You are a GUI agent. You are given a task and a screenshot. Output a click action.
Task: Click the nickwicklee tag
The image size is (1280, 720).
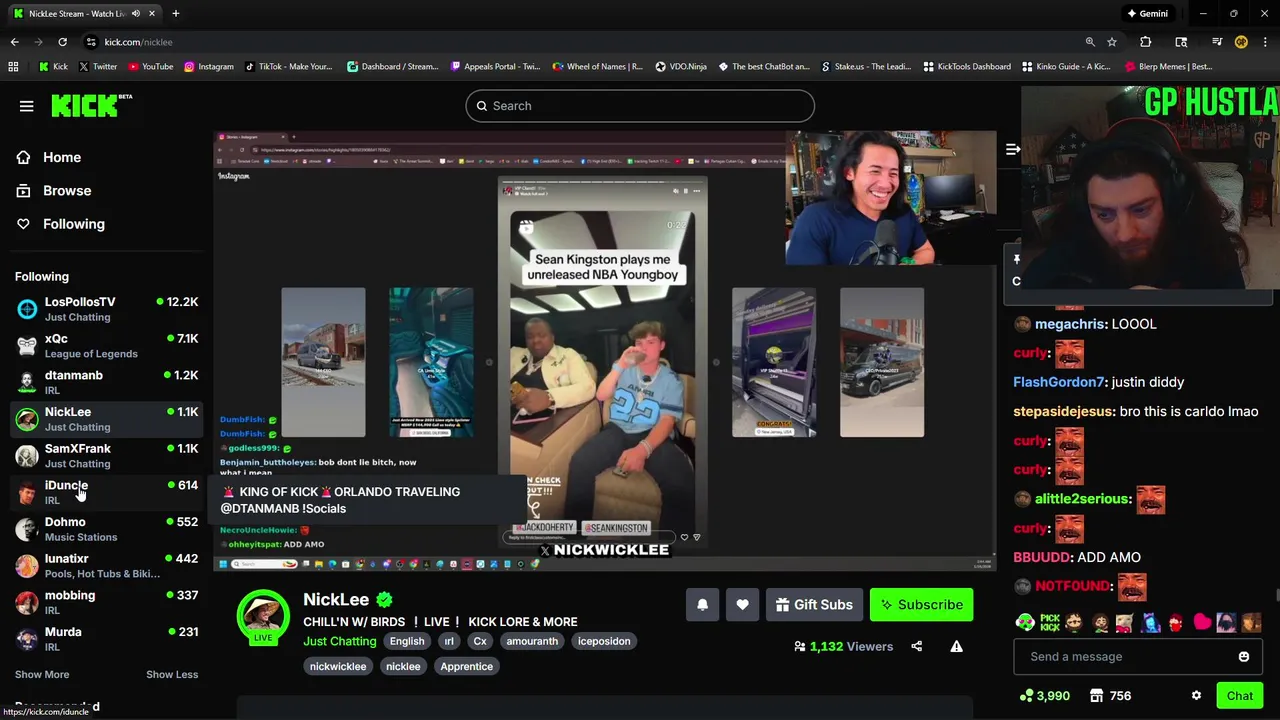[x=338, y=666]
